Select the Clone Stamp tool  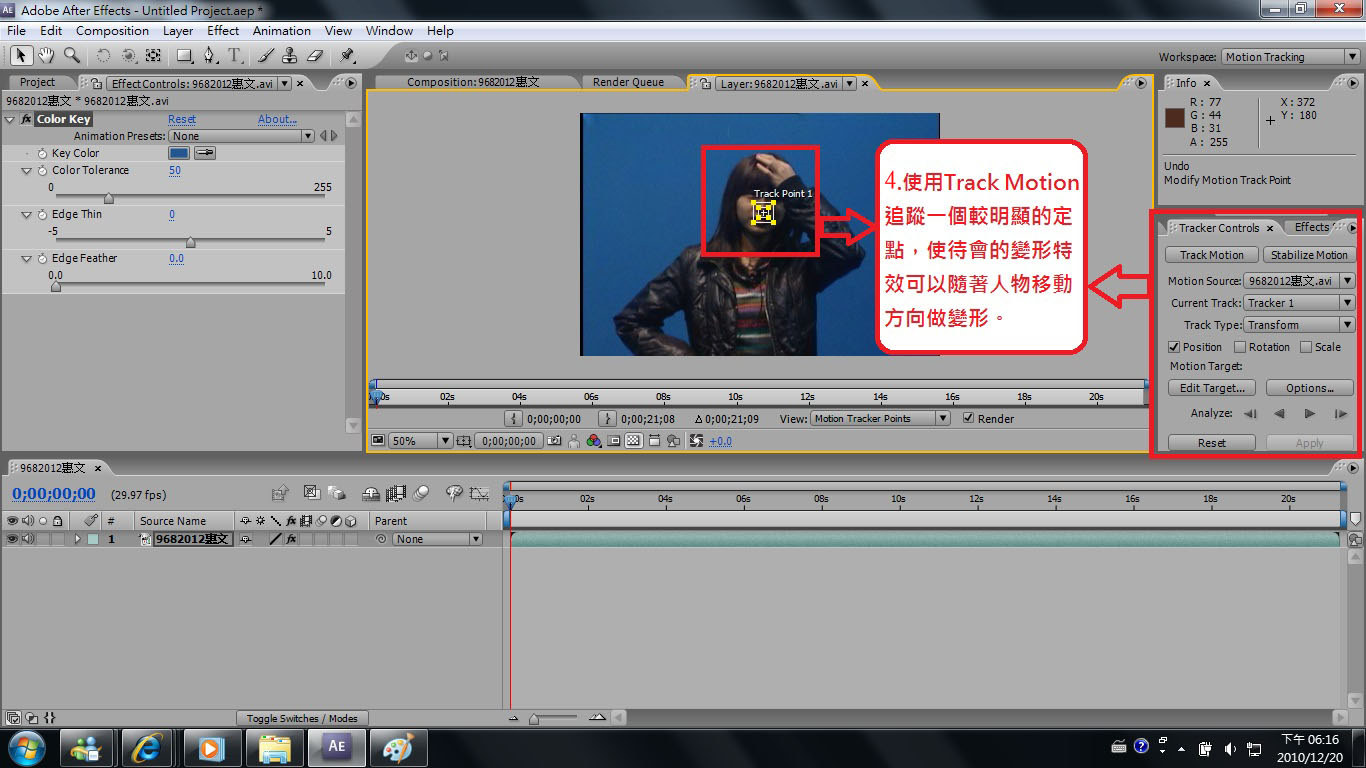[x=289, y=56]
